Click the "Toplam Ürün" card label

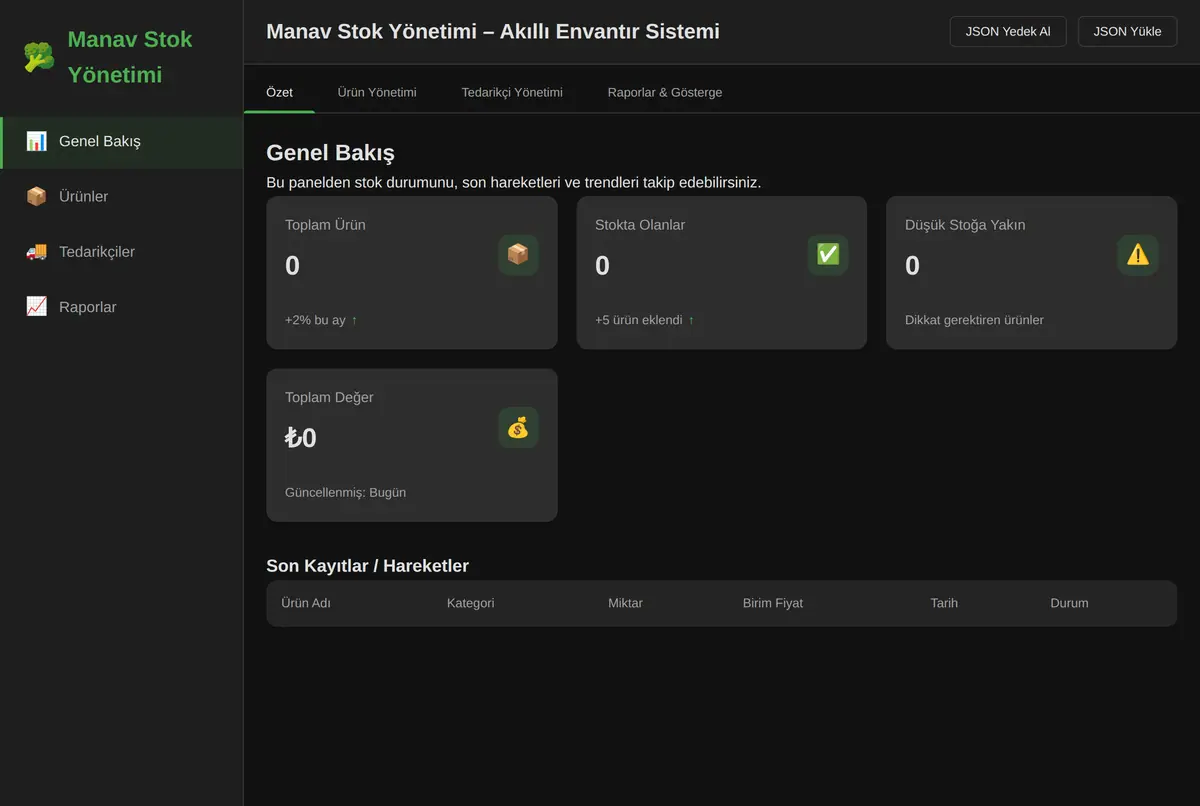(325, 225)
